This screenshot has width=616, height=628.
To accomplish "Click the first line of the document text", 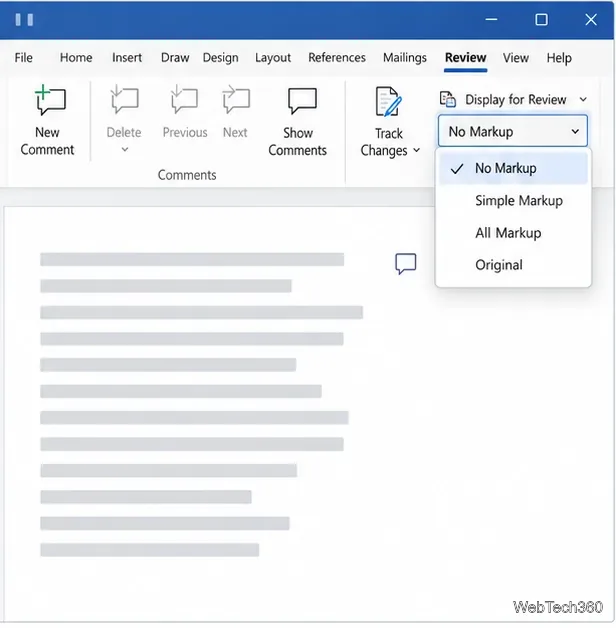I will pyautogui.click(x=192, y=259).
